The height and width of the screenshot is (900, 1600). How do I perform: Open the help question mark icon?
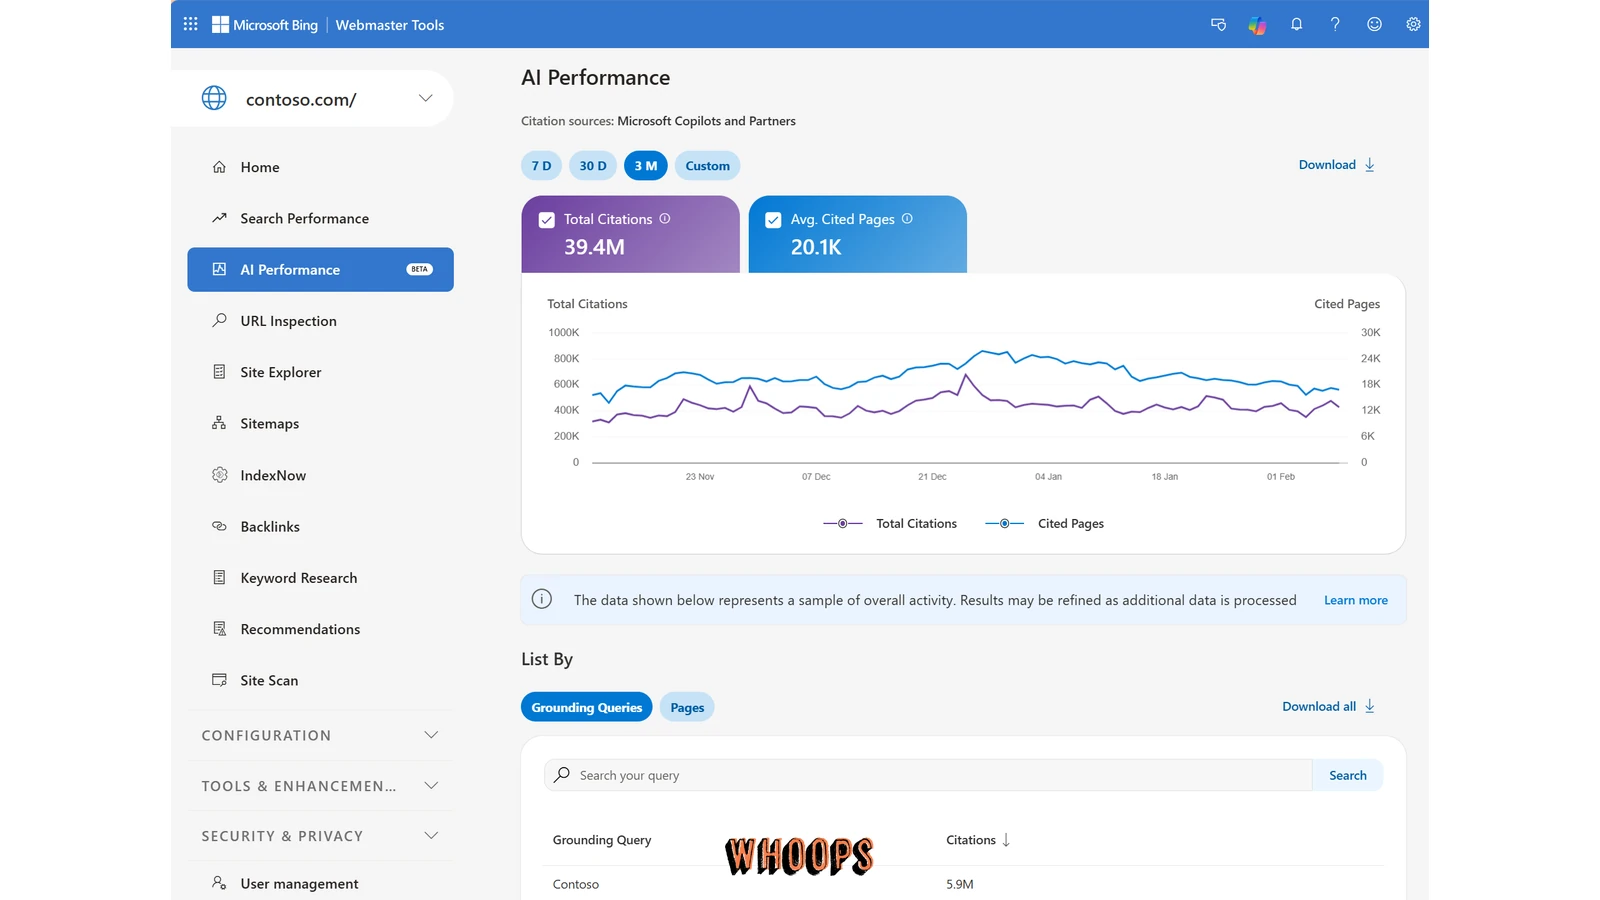click(1335, 24)
